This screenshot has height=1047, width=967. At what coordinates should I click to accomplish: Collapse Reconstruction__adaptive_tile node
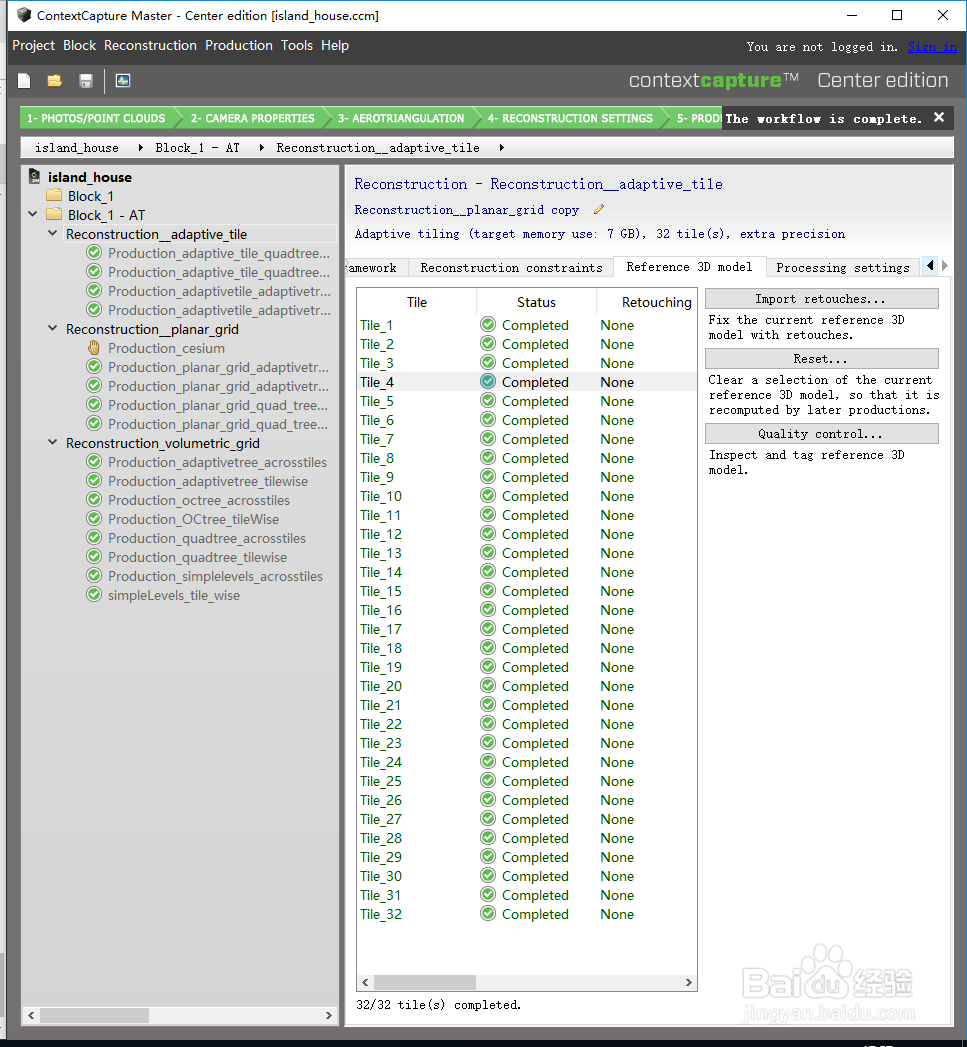53,233
